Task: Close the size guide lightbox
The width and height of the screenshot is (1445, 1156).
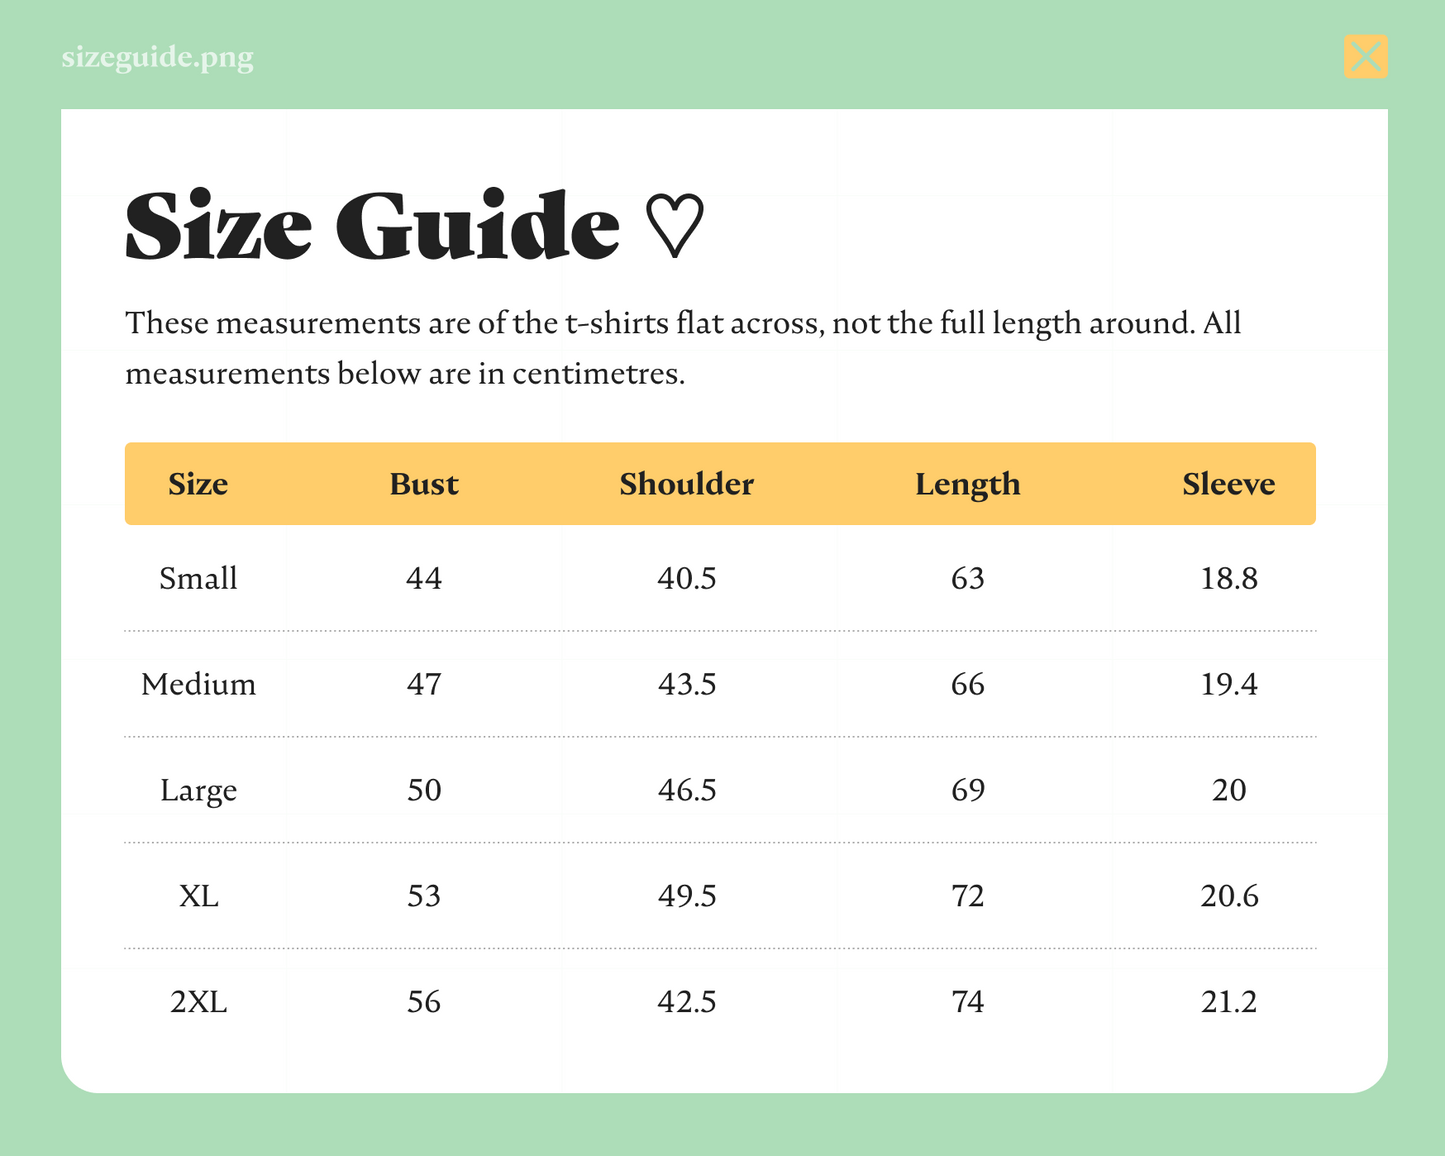Action: tap(1365, 56)
